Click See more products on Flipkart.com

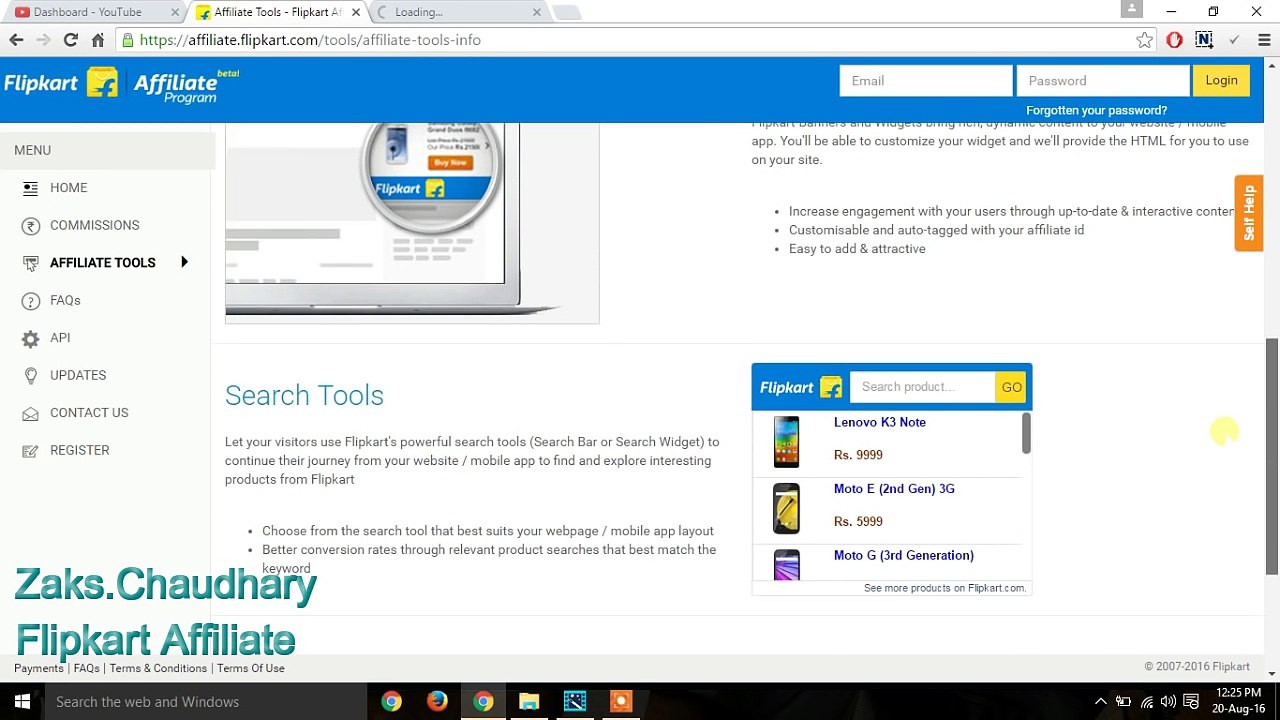(945, 588)
